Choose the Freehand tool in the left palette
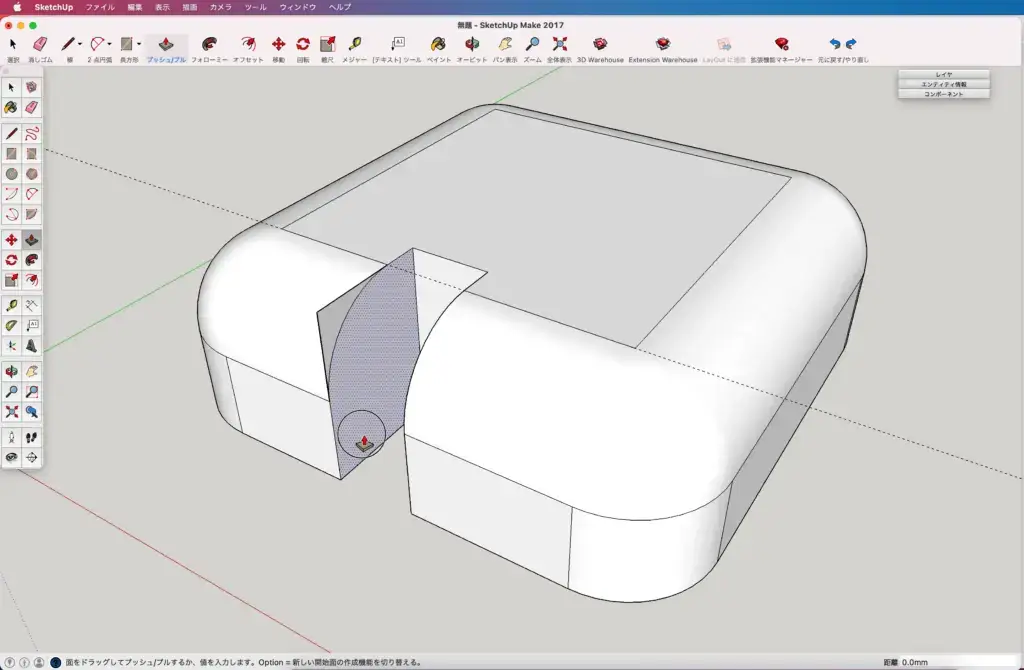The height and width of the screenshot is (670, 1024). [x=31, y=133]
